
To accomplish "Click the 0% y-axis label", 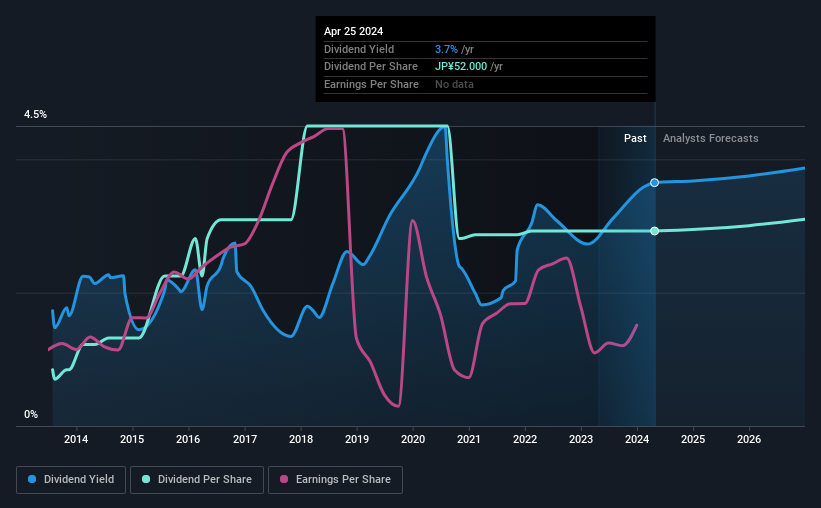I will pyautogui.click(x=31, y=414).
